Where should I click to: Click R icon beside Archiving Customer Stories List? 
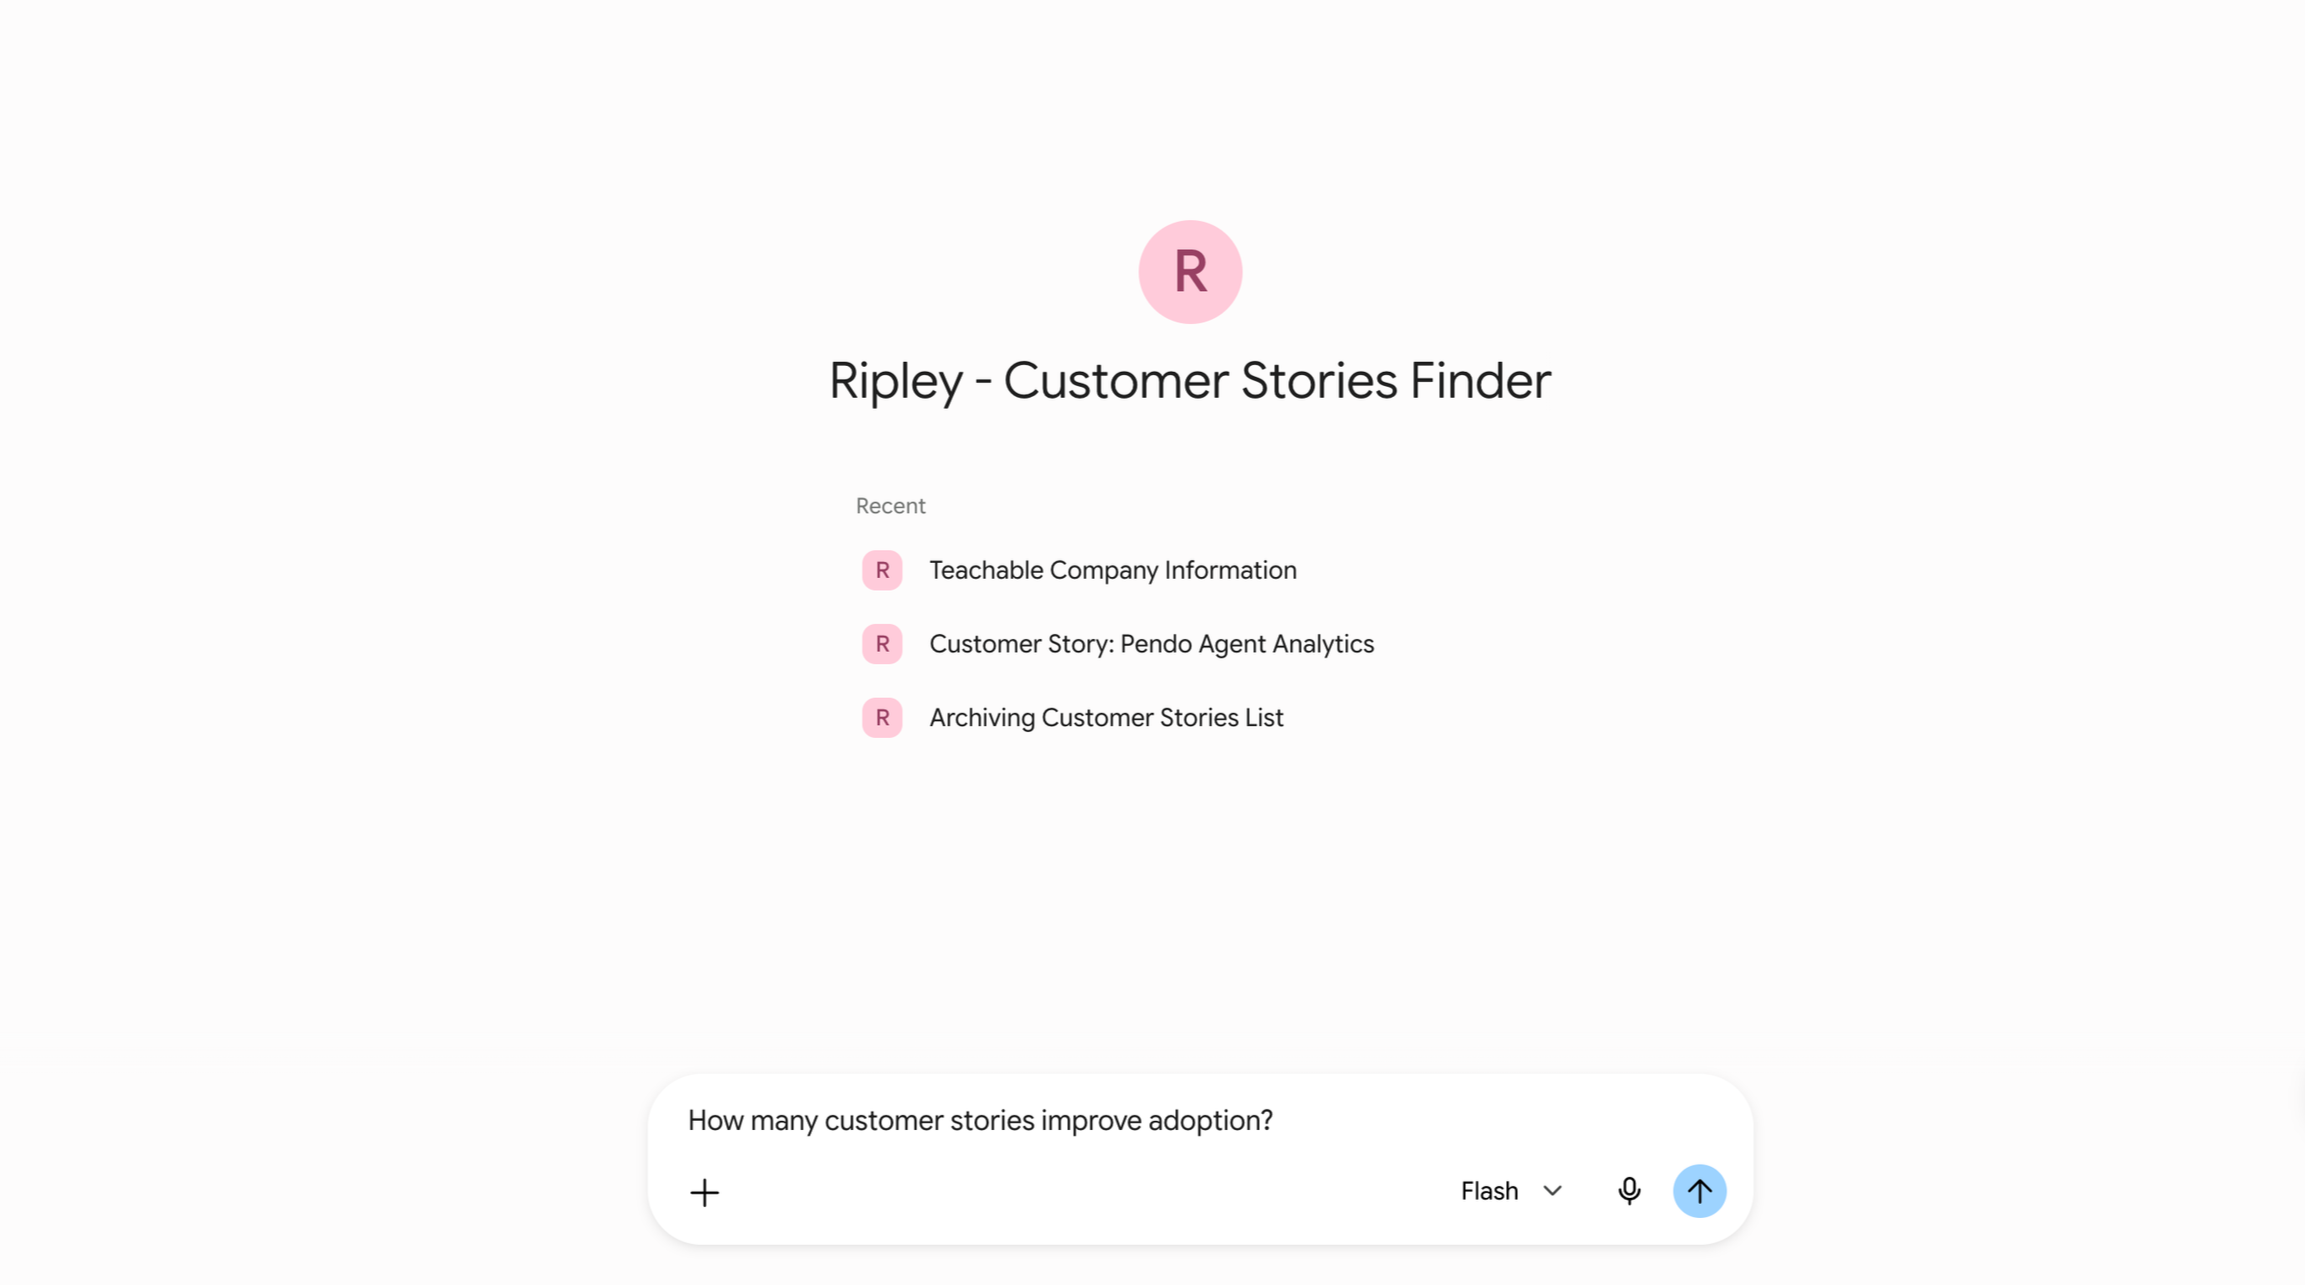tap(882, 718)
